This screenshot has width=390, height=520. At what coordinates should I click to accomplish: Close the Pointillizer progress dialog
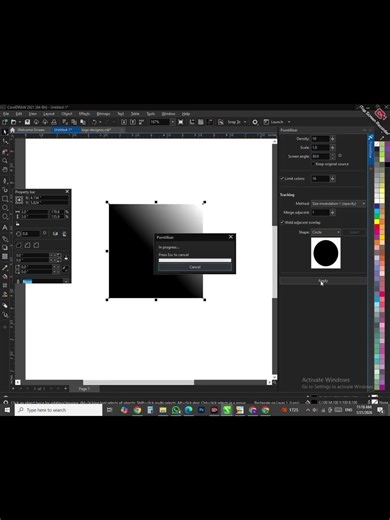point(231,237)
